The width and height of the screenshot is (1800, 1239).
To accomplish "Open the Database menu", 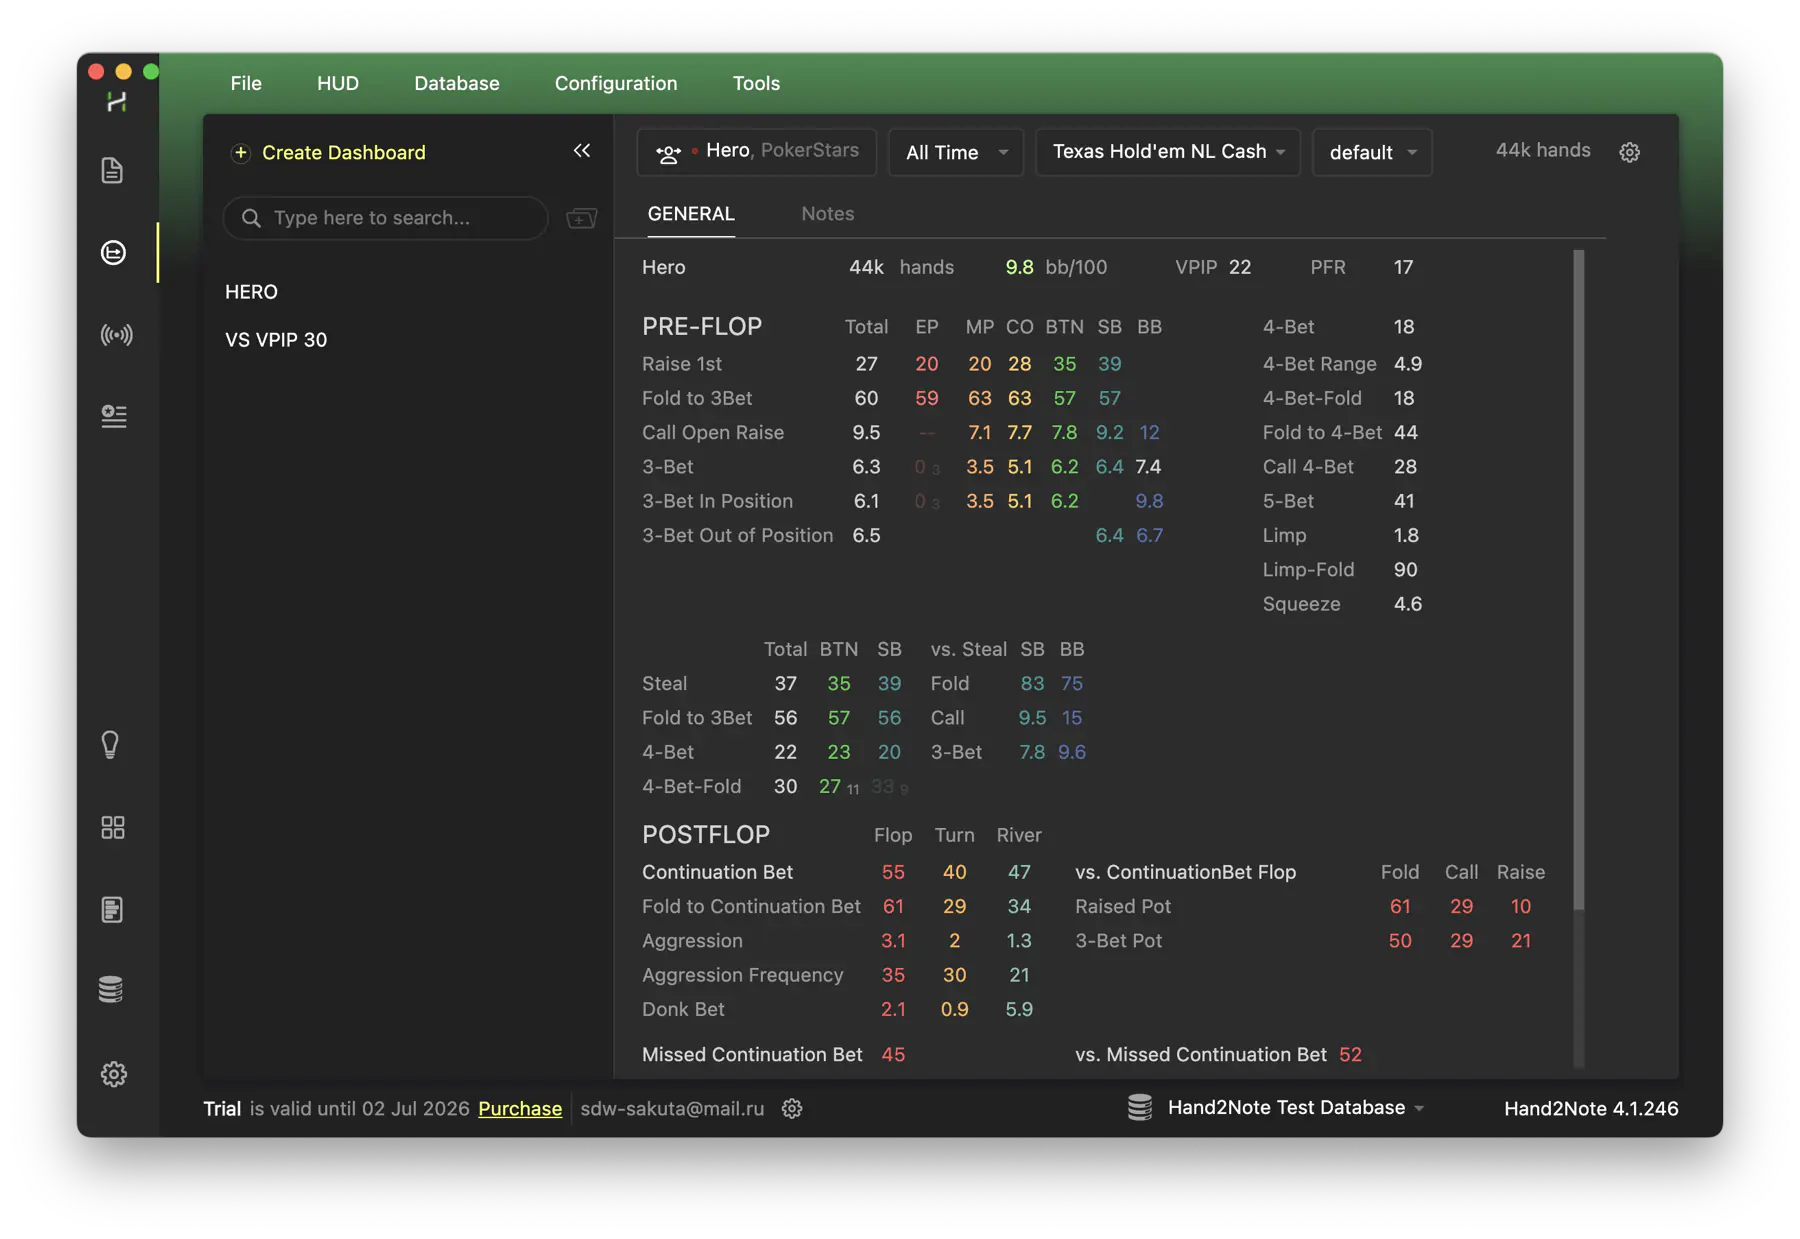I will pos(457,83).
